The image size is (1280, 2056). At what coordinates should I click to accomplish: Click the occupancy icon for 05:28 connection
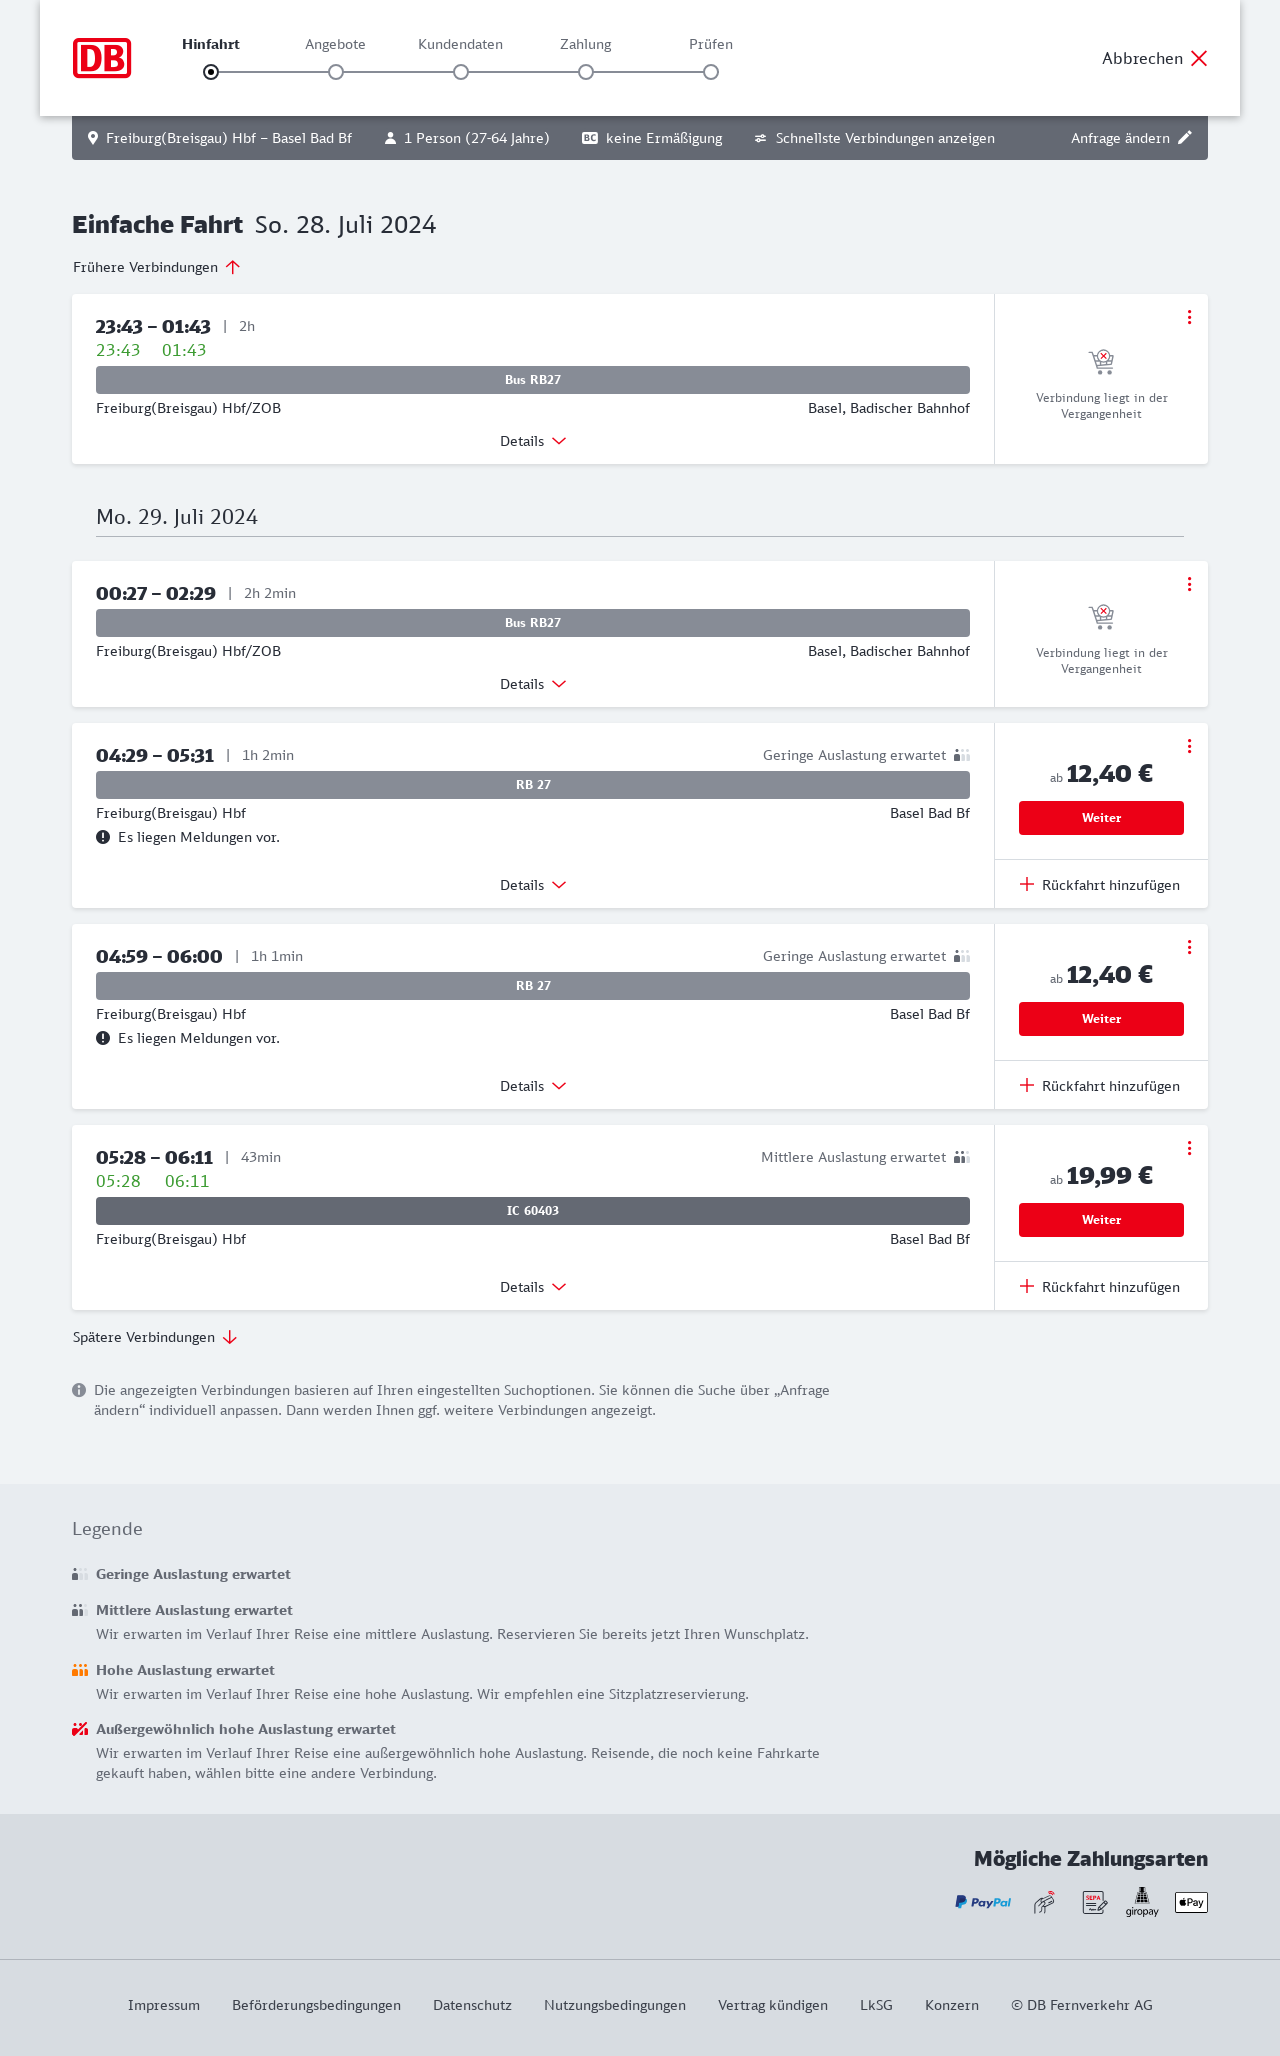pos(962,1157)
